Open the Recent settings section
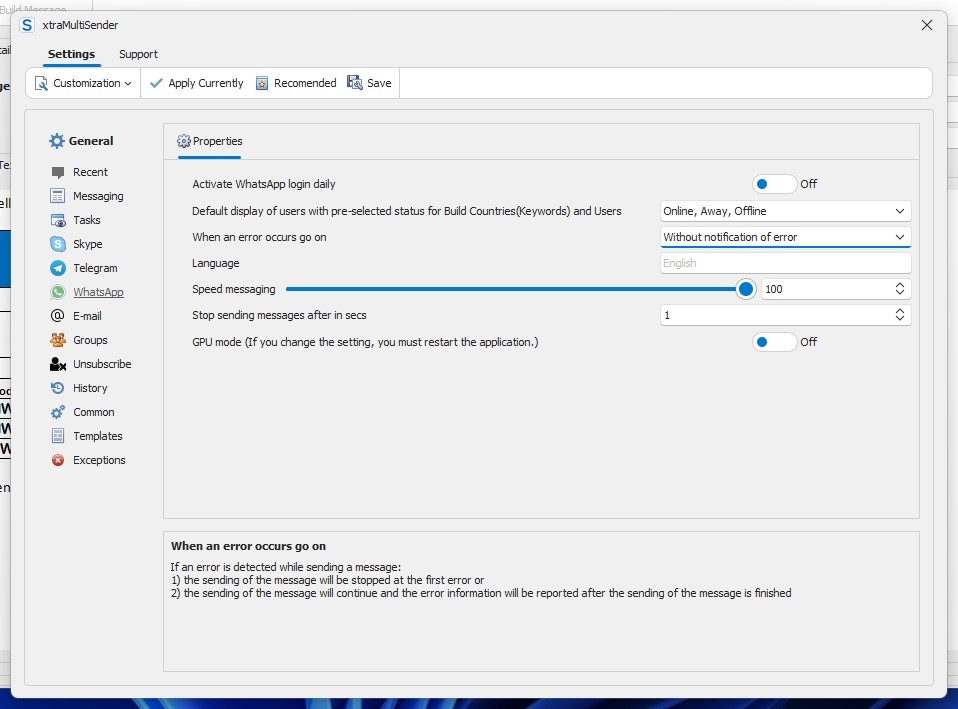958x709 pixels. pos(79,172)
